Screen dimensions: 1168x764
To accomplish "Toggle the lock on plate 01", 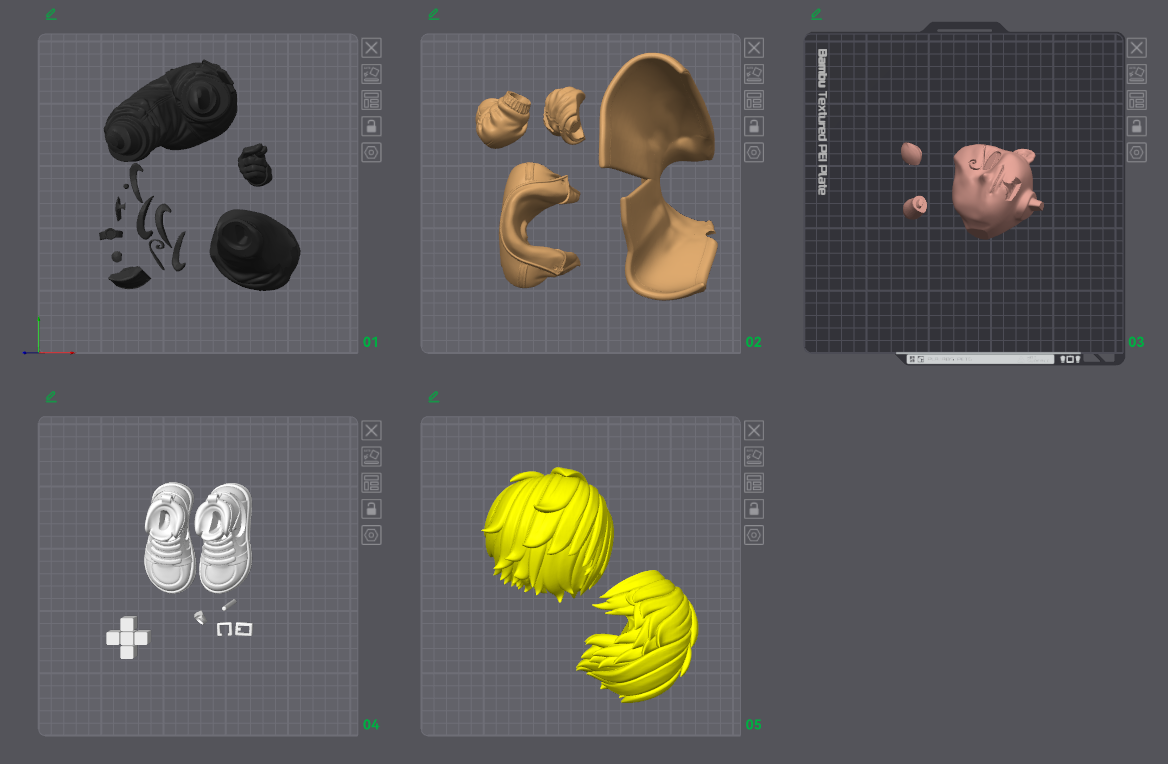I will 372,126.
